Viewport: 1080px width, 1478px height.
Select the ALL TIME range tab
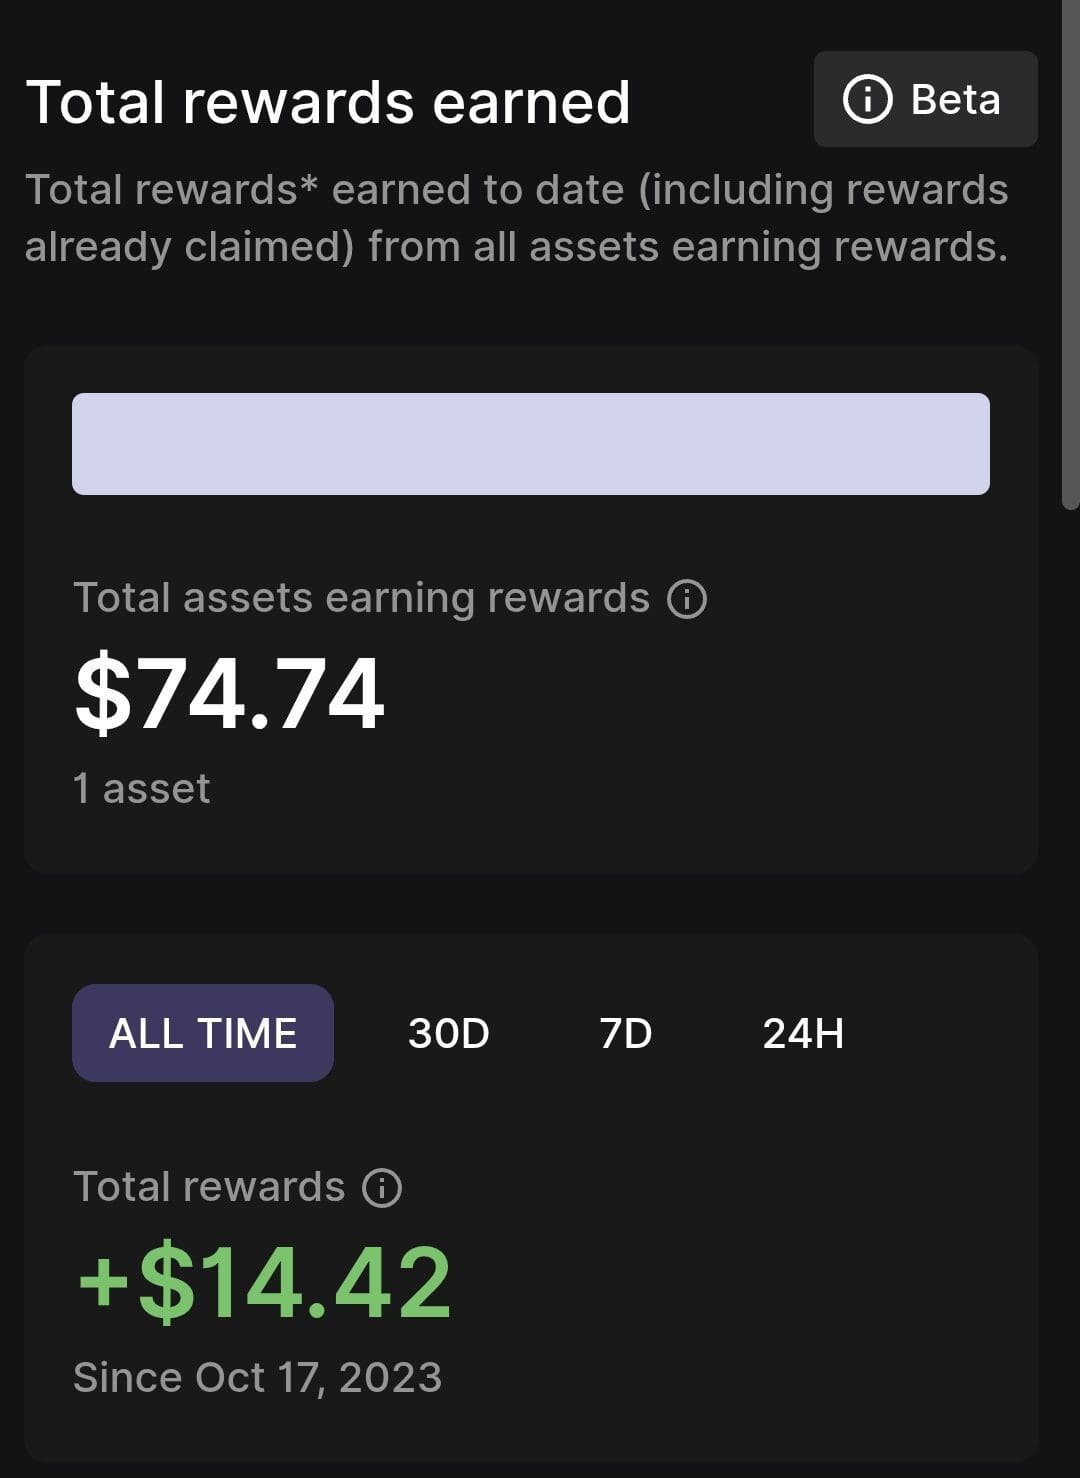pyautogui.click(x=203, y=1033)
